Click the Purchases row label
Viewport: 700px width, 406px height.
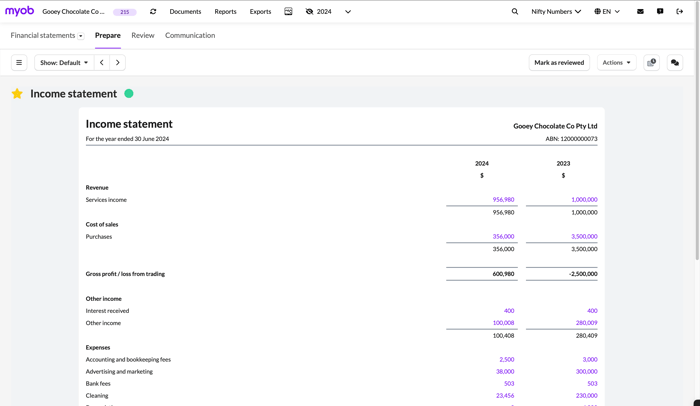[x=99, y=237]
